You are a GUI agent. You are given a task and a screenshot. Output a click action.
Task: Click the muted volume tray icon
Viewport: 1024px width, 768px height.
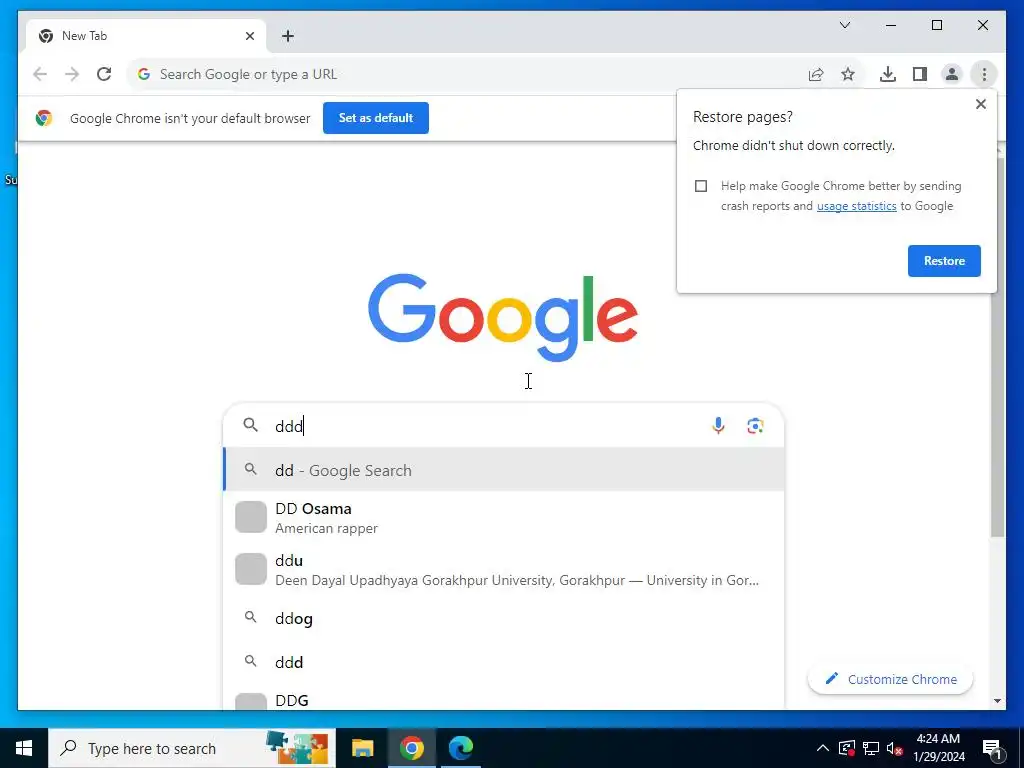pos(895,748)
